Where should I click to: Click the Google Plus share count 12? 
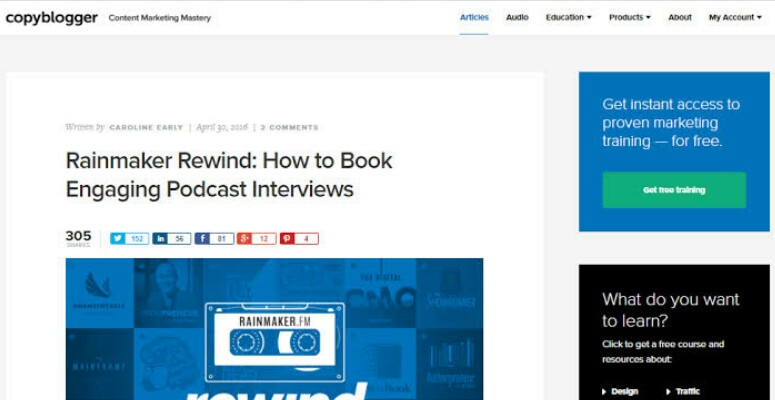click(264, 239)
